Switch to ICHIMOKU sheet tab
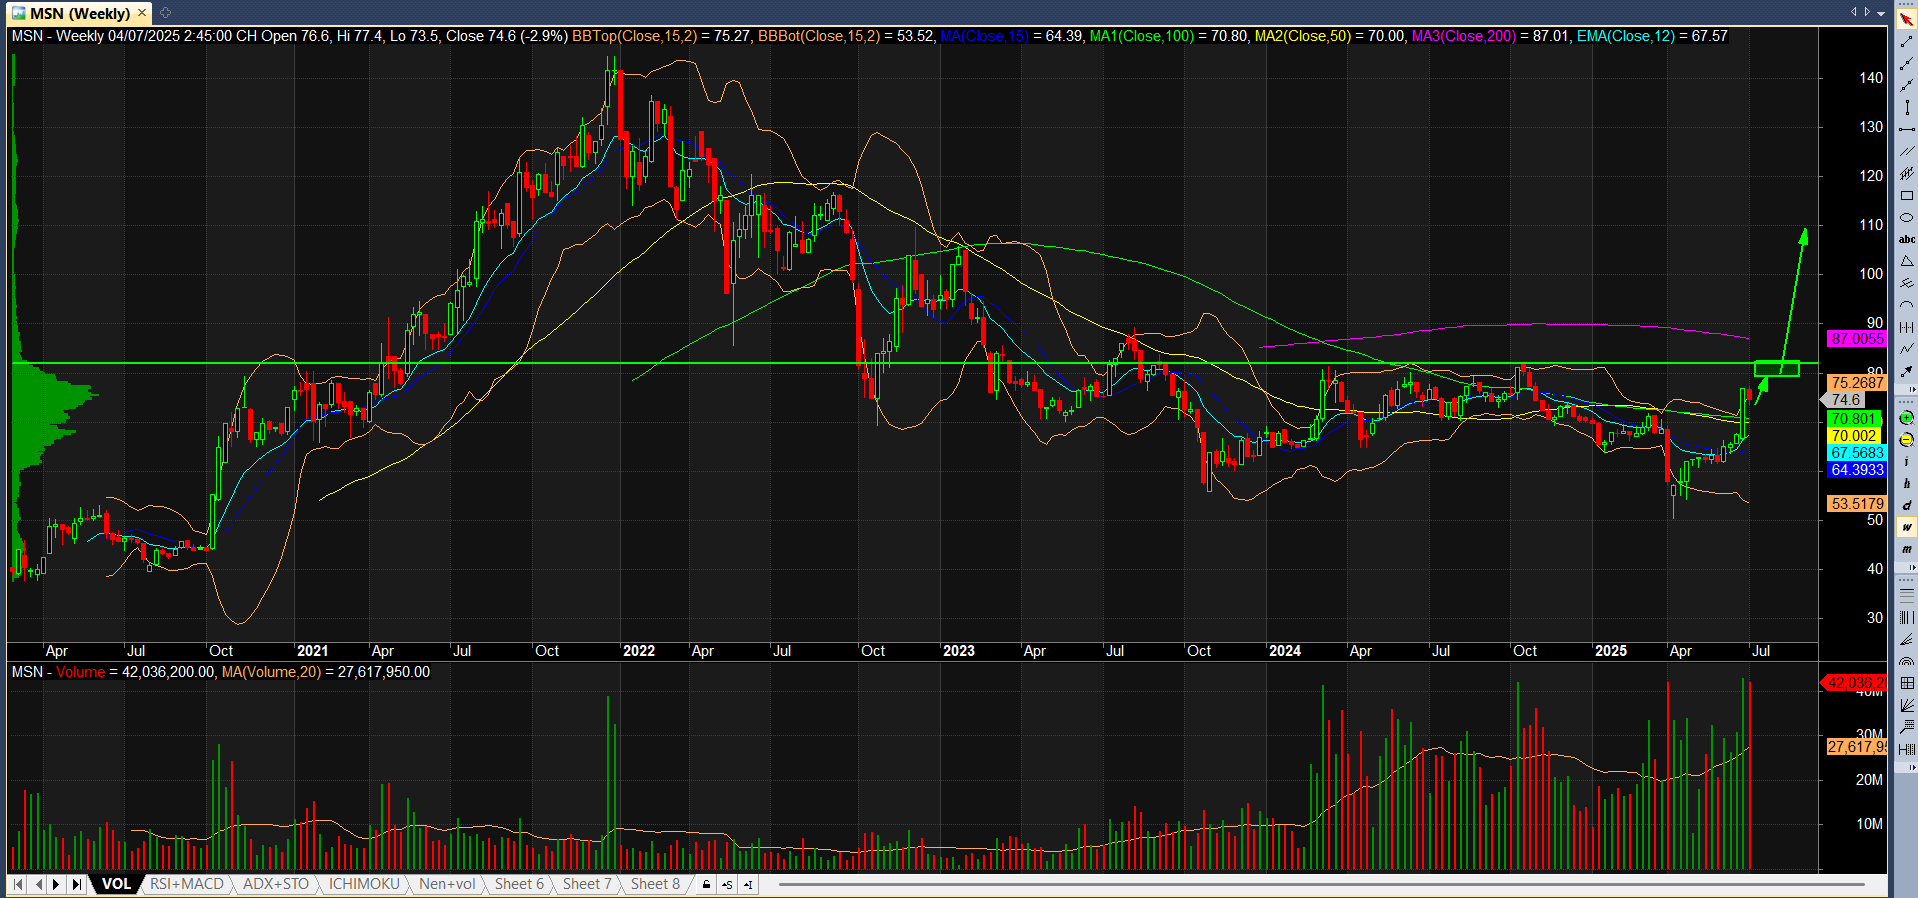 click(x=364, y=884)
